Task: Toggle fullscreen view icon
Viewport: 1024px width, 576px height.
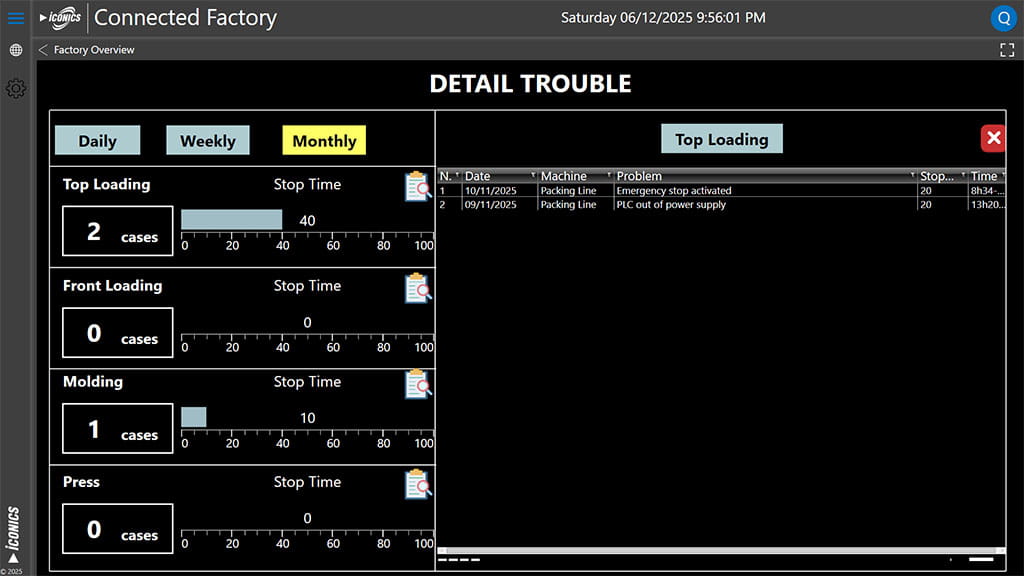Action: click(x=1007, y=50)
